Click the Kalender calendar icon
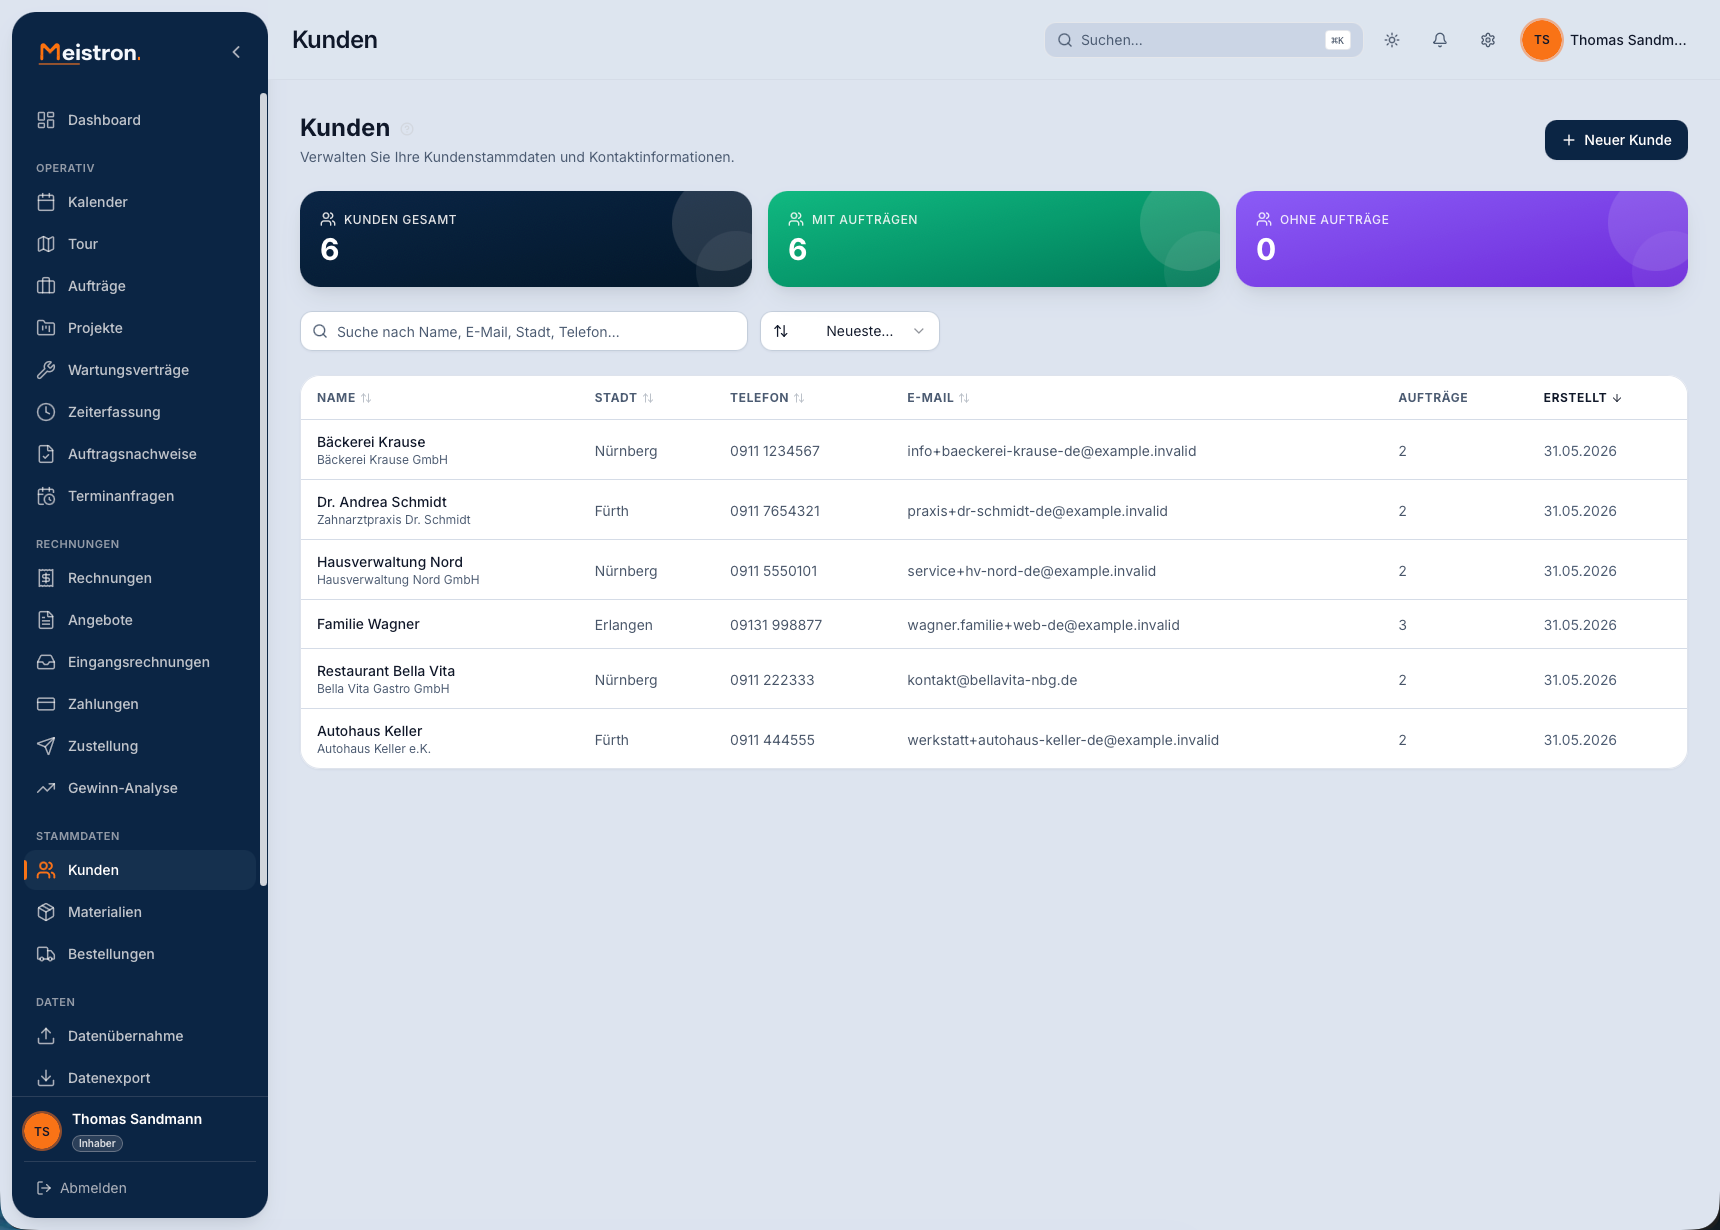The width and height of the screenshot is (1720, 1230). point(46,202)
